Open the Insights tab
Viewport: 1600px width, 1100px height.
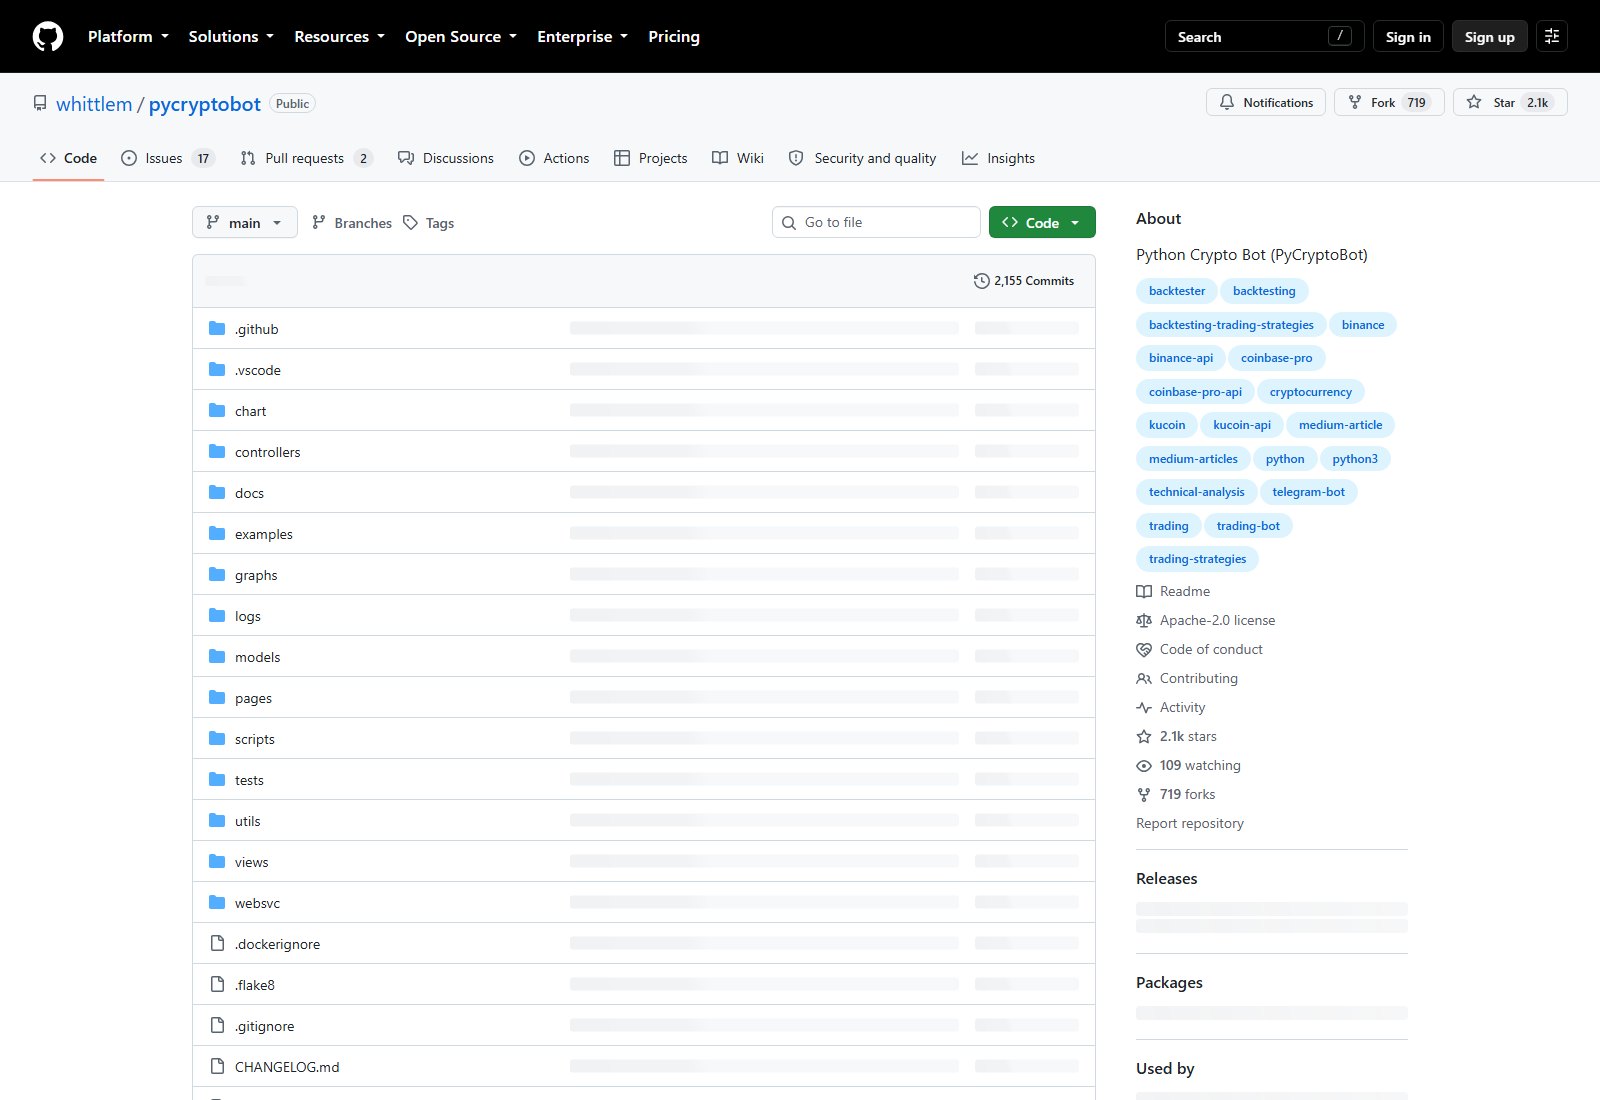pos(998,158)
